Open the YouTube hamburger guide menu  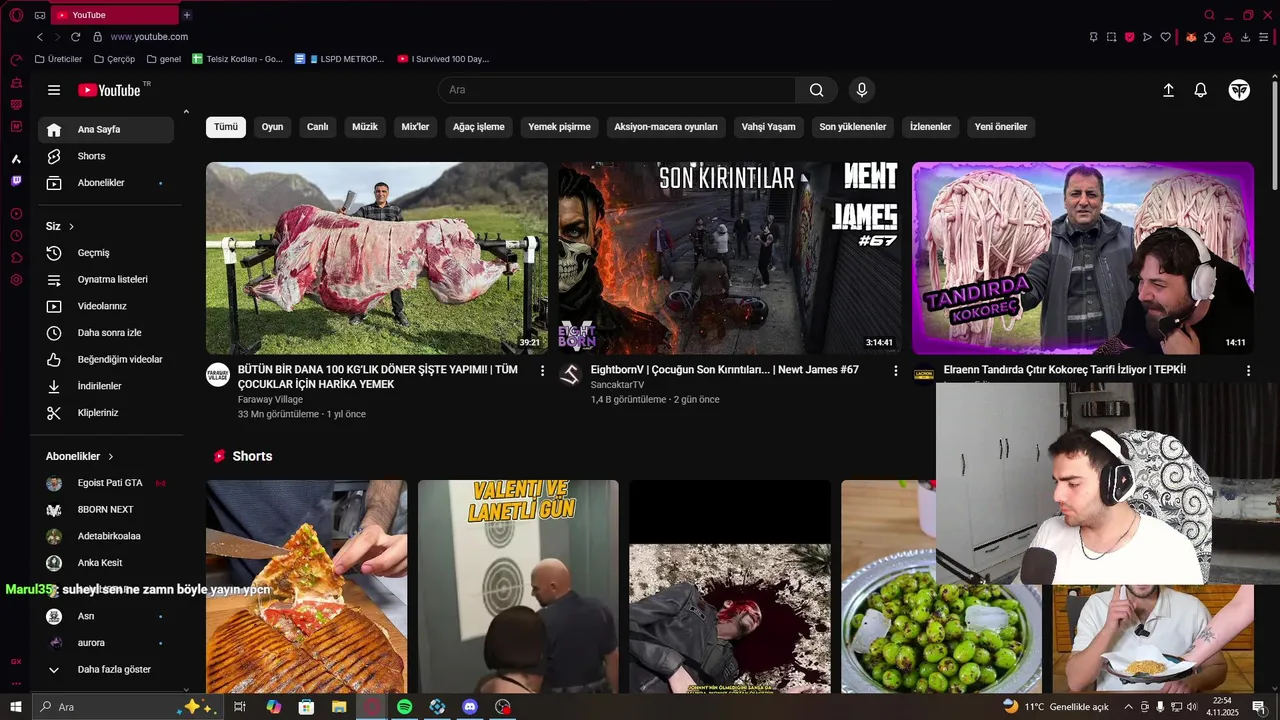click(x=54, y=90)
